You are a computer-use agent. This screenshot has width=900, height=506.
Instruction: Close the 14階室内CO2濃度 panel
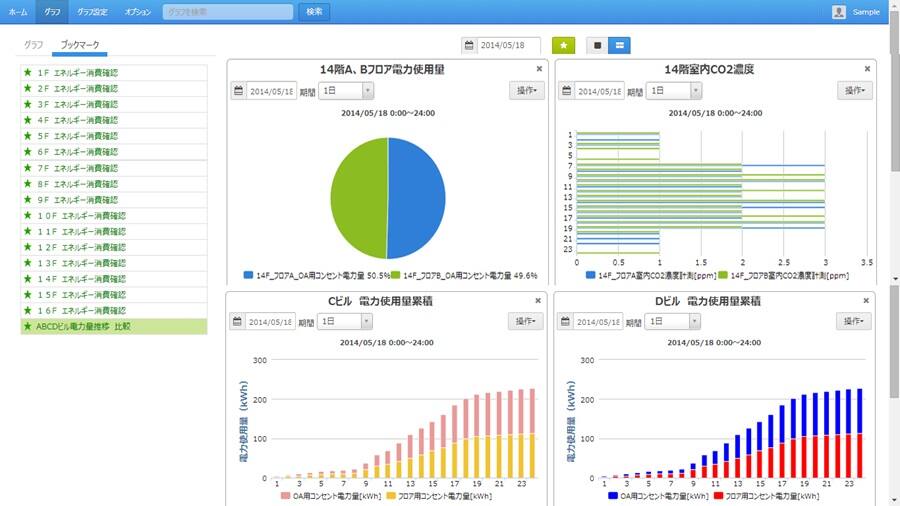pyautogui.click(x=867, y=69)
